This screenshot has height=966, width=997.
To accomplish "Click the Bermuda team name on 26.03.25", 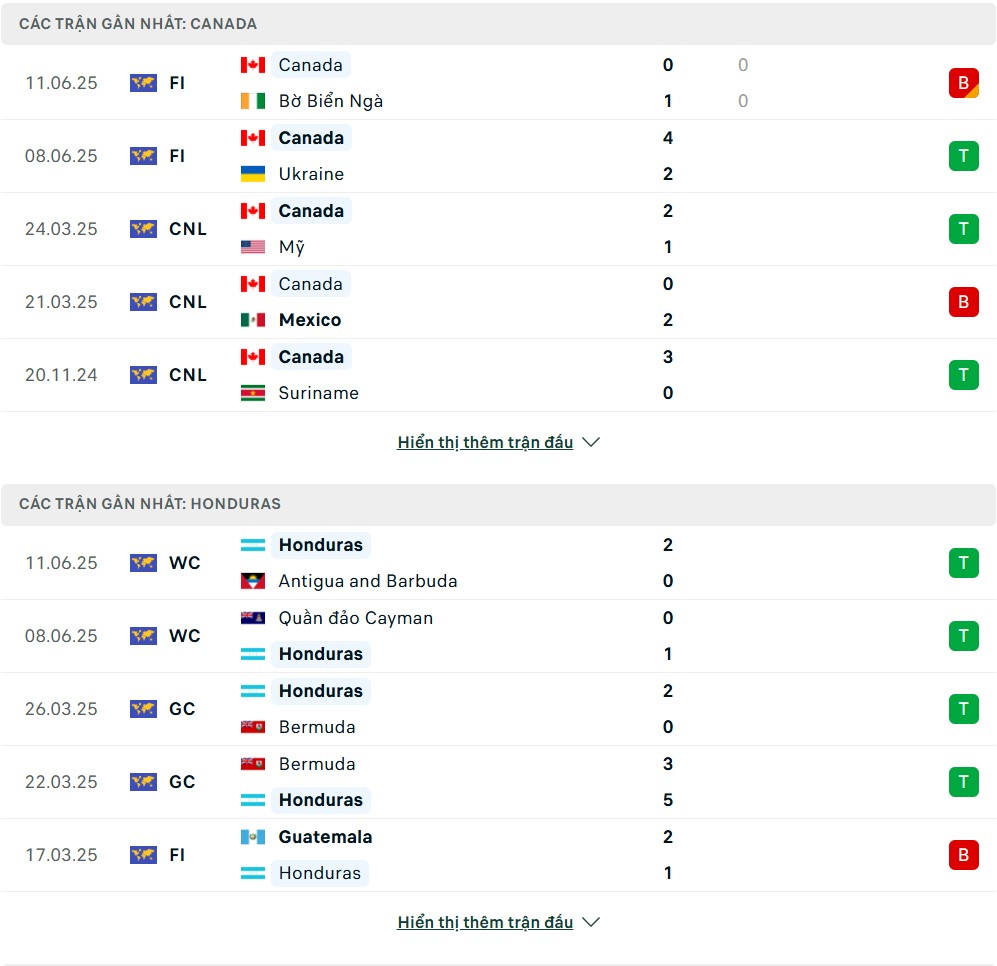I will click(317, 727).
